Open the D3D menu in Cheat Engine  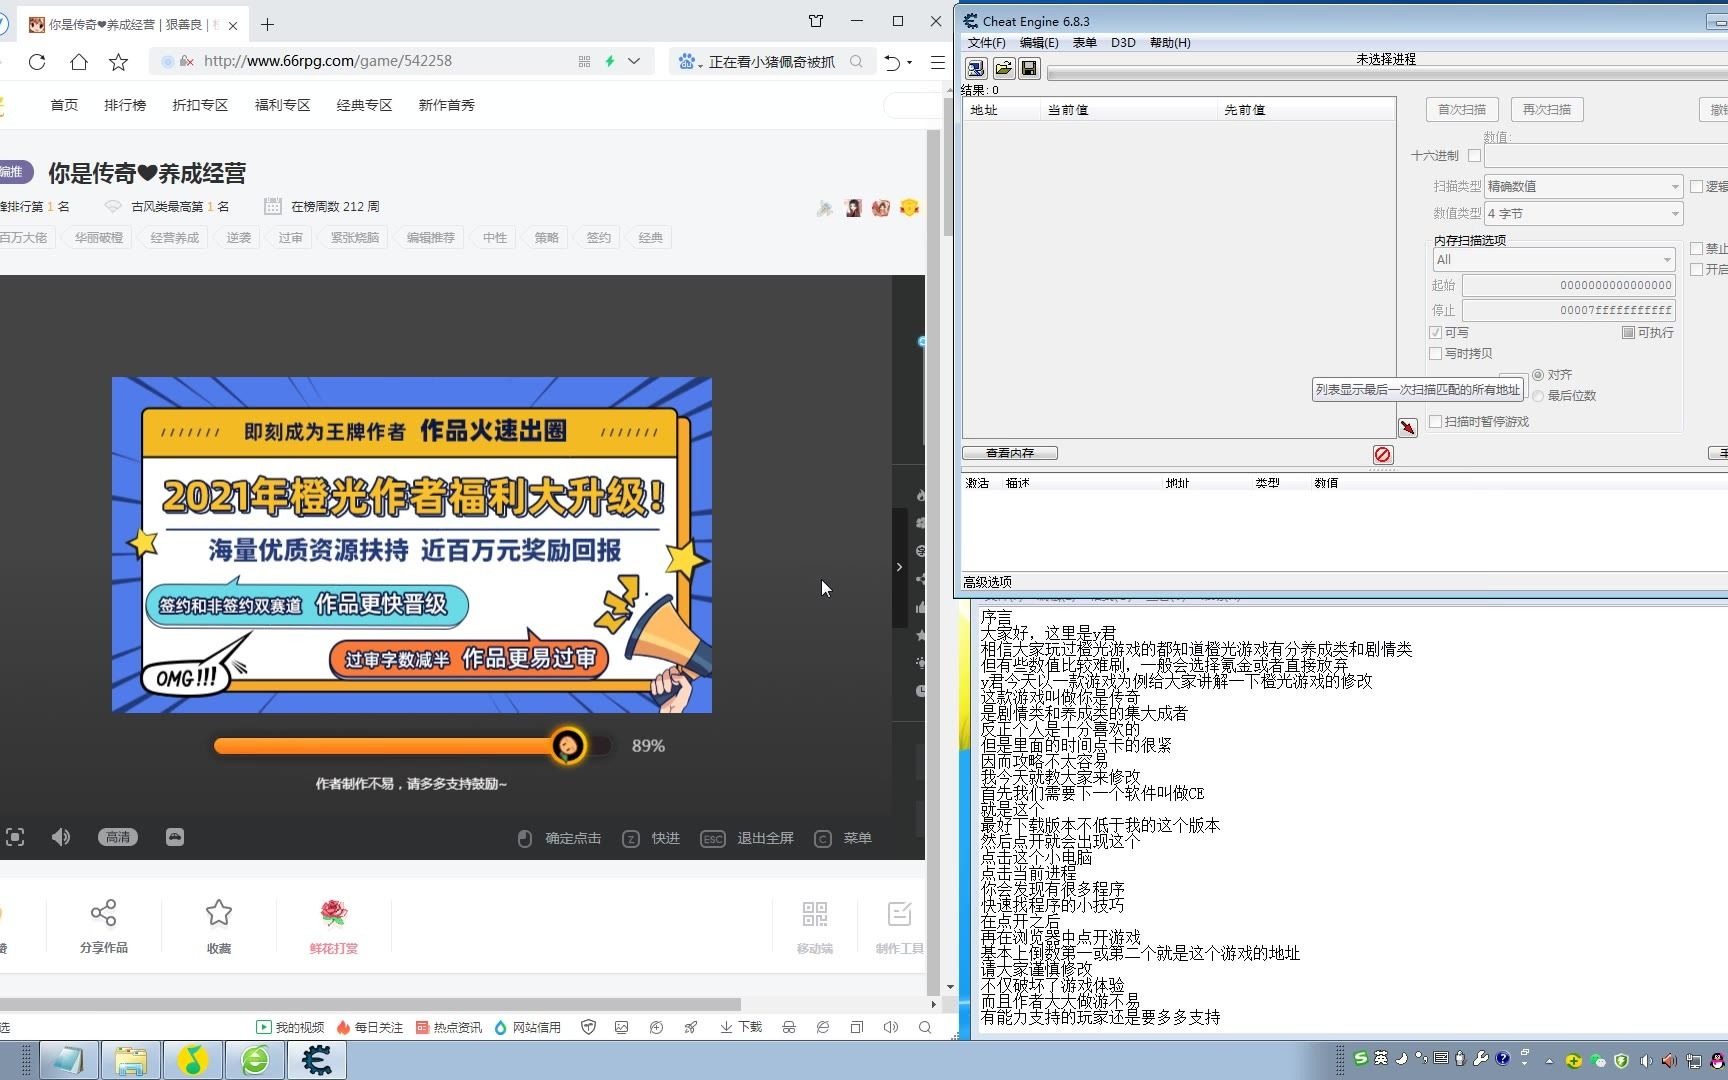[1123, 43]
